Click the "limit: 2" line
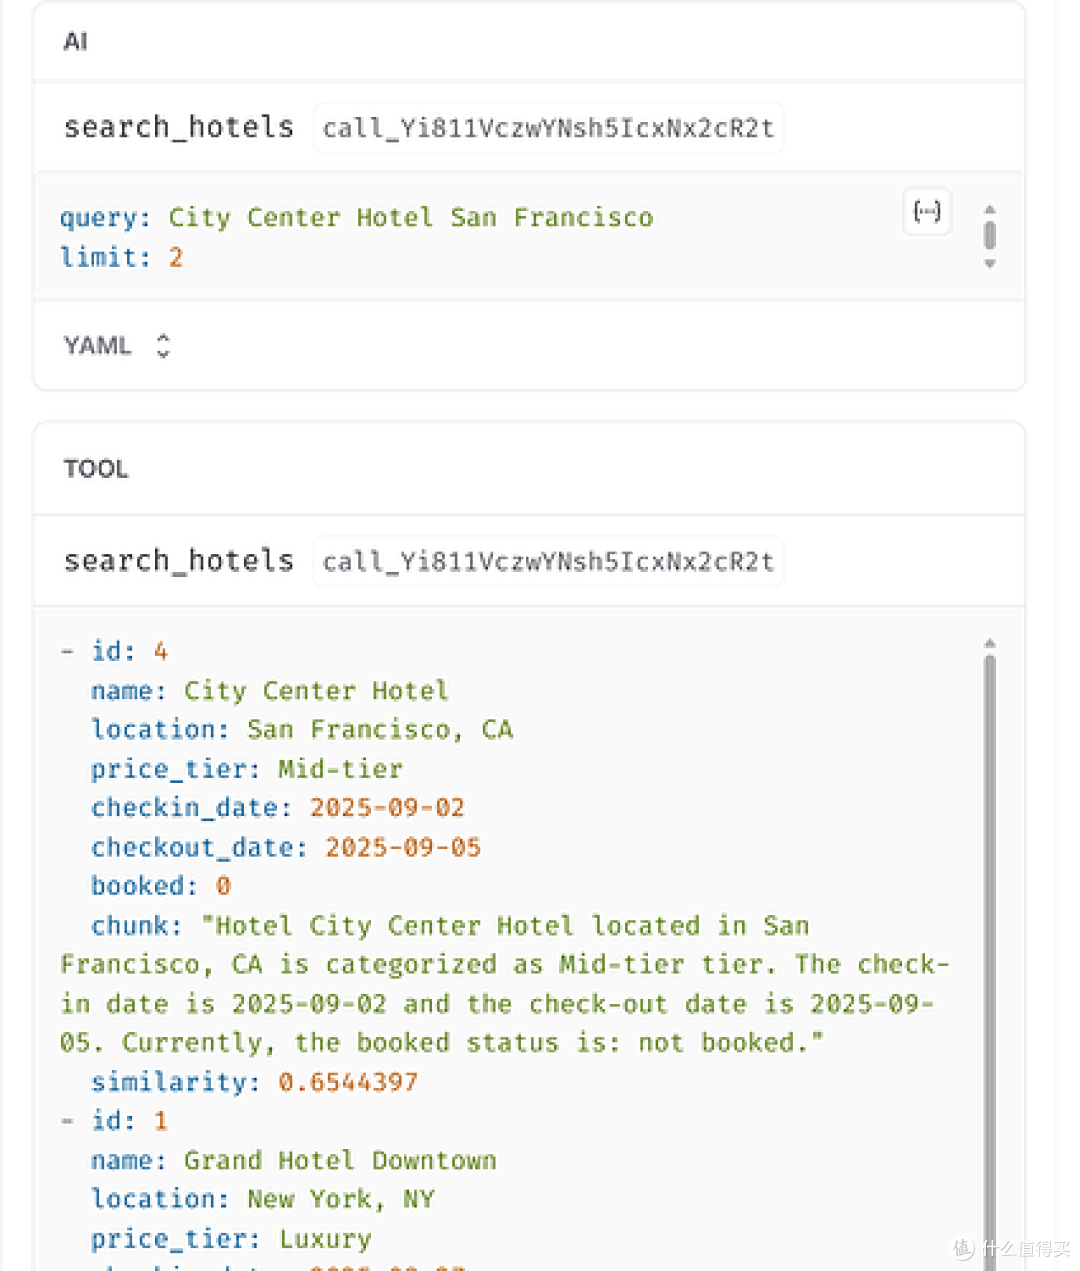Viewport: 1080px width, 1271px height. click(121, 257)
